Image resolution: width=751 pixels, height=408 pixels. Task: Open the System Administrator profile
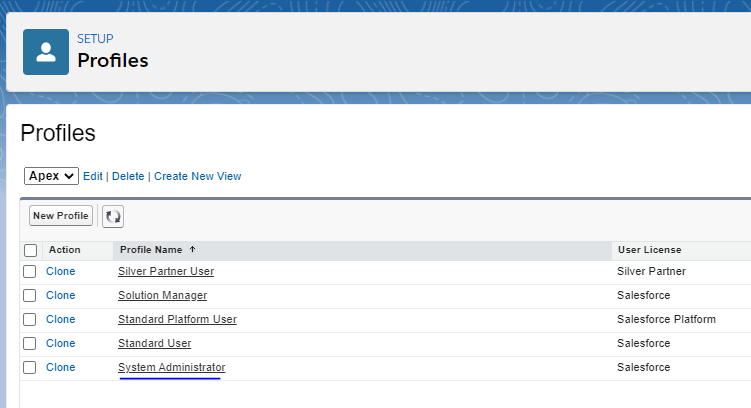(171, 367)
